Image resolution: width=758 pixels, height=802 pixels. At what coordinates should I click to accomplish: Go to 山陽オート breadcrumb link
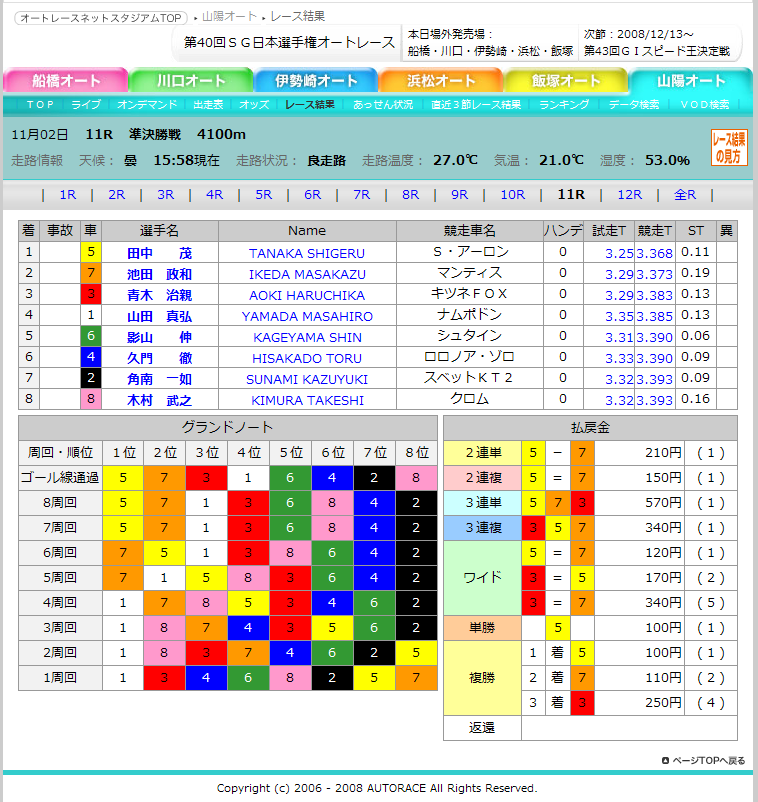click(229, 16)
